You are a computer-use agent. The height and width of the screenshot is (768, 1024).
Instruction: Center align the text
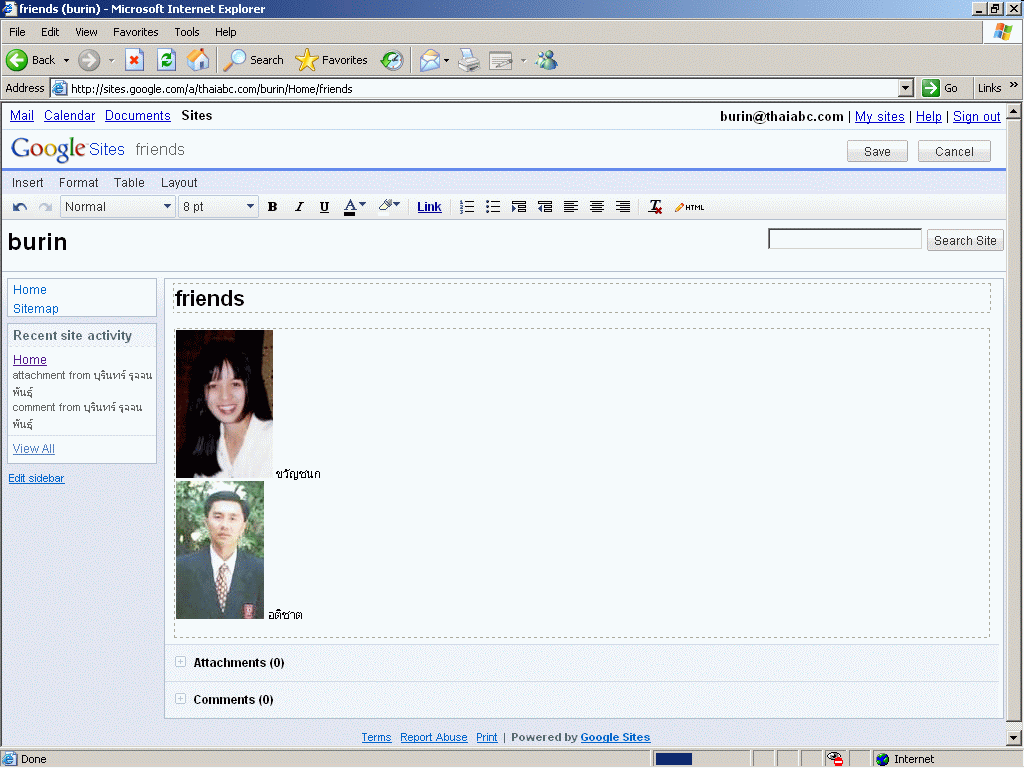(x=597, y=207)
